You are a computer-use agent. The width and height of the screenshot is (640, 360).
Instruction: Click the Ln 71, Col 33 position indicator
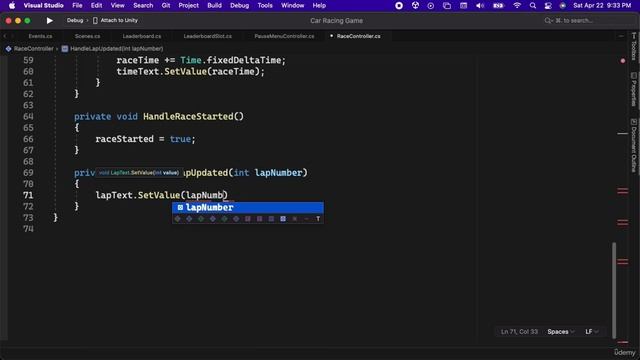[519, 332]
